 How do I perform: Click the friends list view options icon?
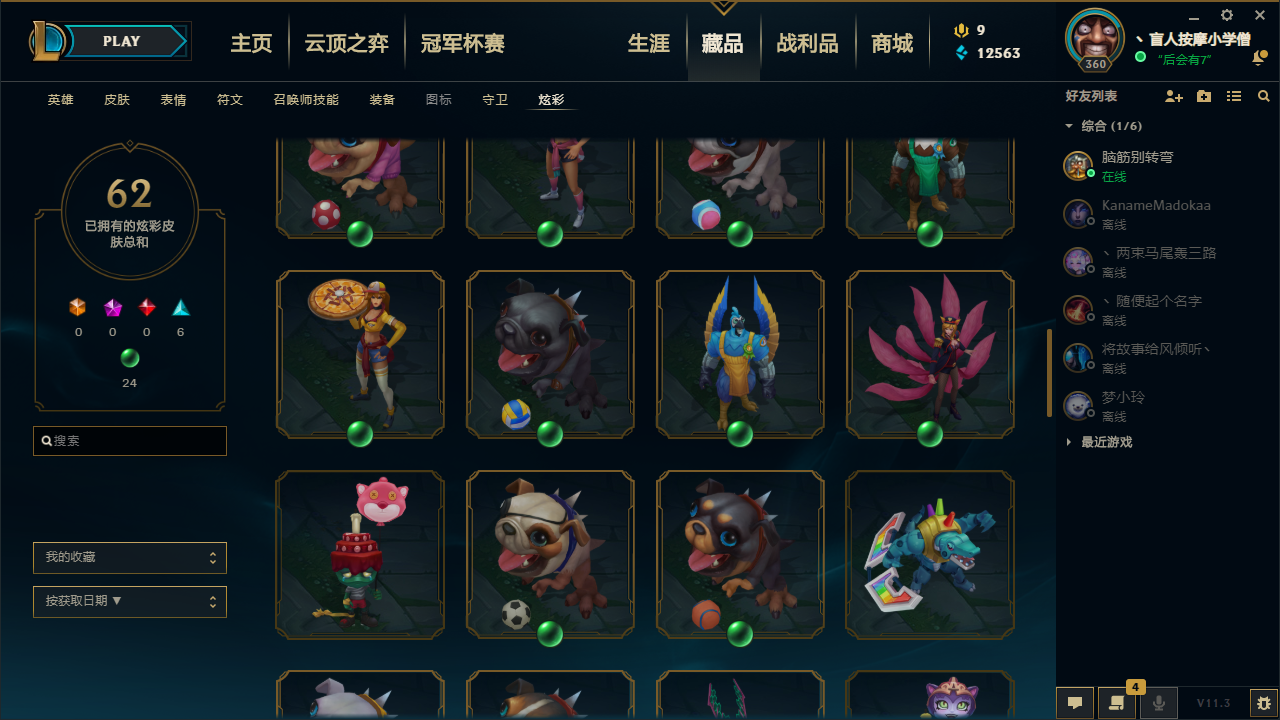(1234, 97)
